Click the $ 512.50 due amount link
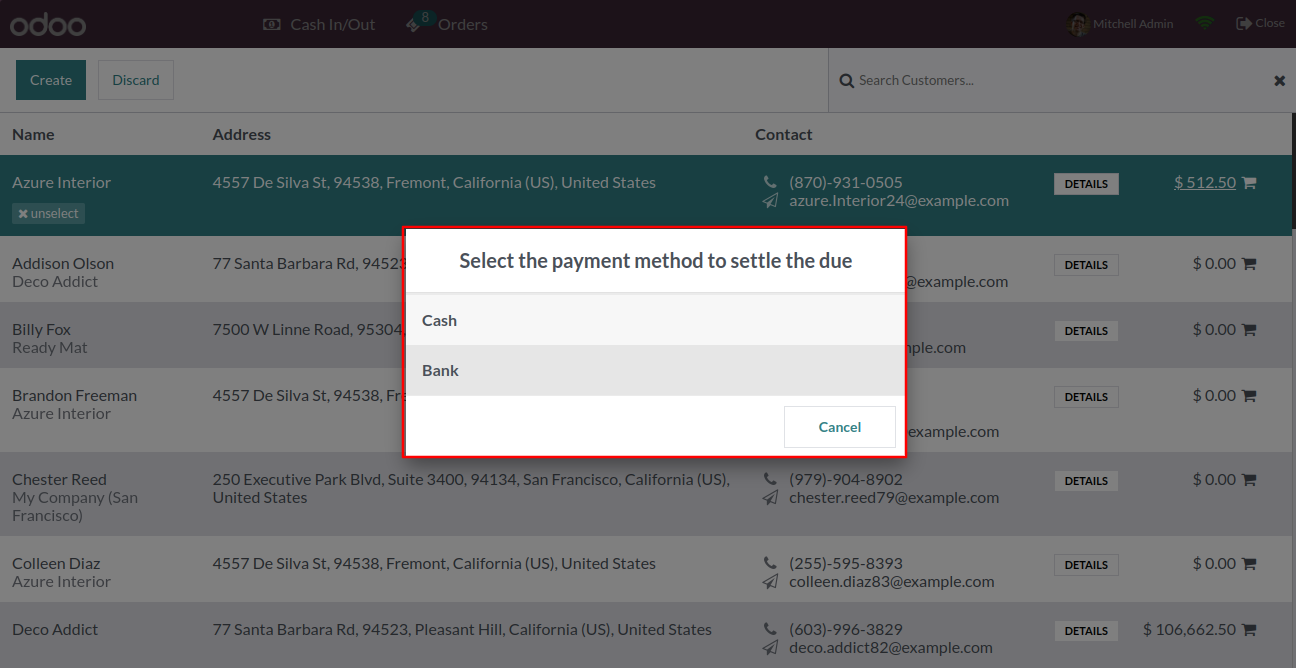The width and height of the screenshot is (1296, 668). 1205,183
